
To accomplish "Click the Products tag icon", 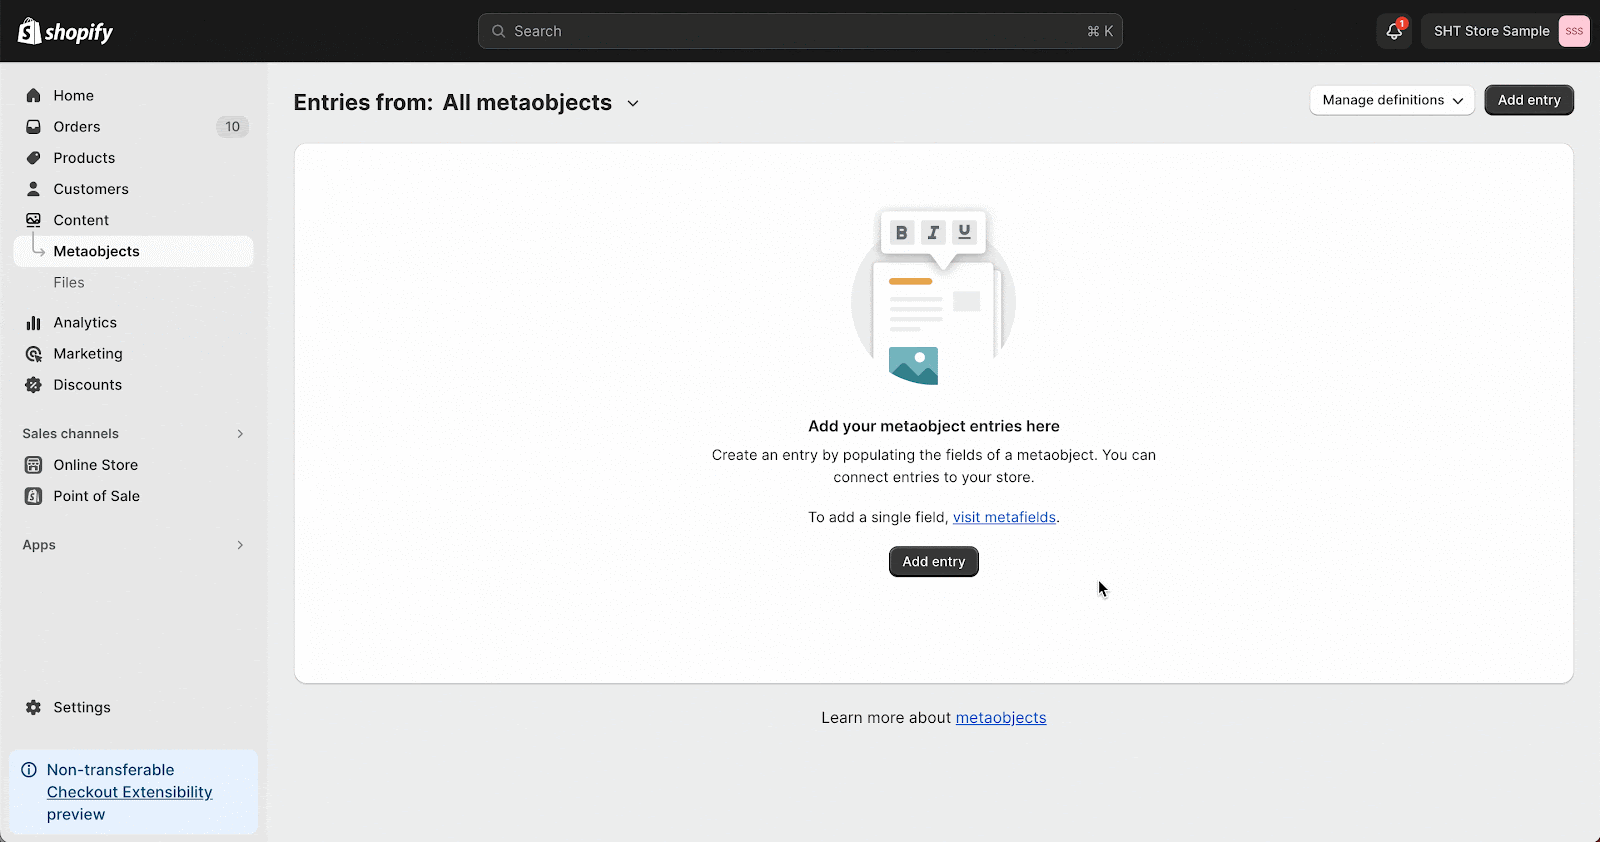I will point(33,158).
